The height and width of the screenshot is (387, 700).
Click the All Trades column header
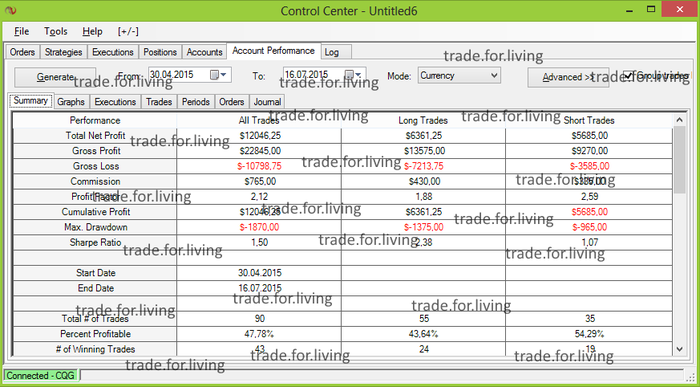(259, 120)
